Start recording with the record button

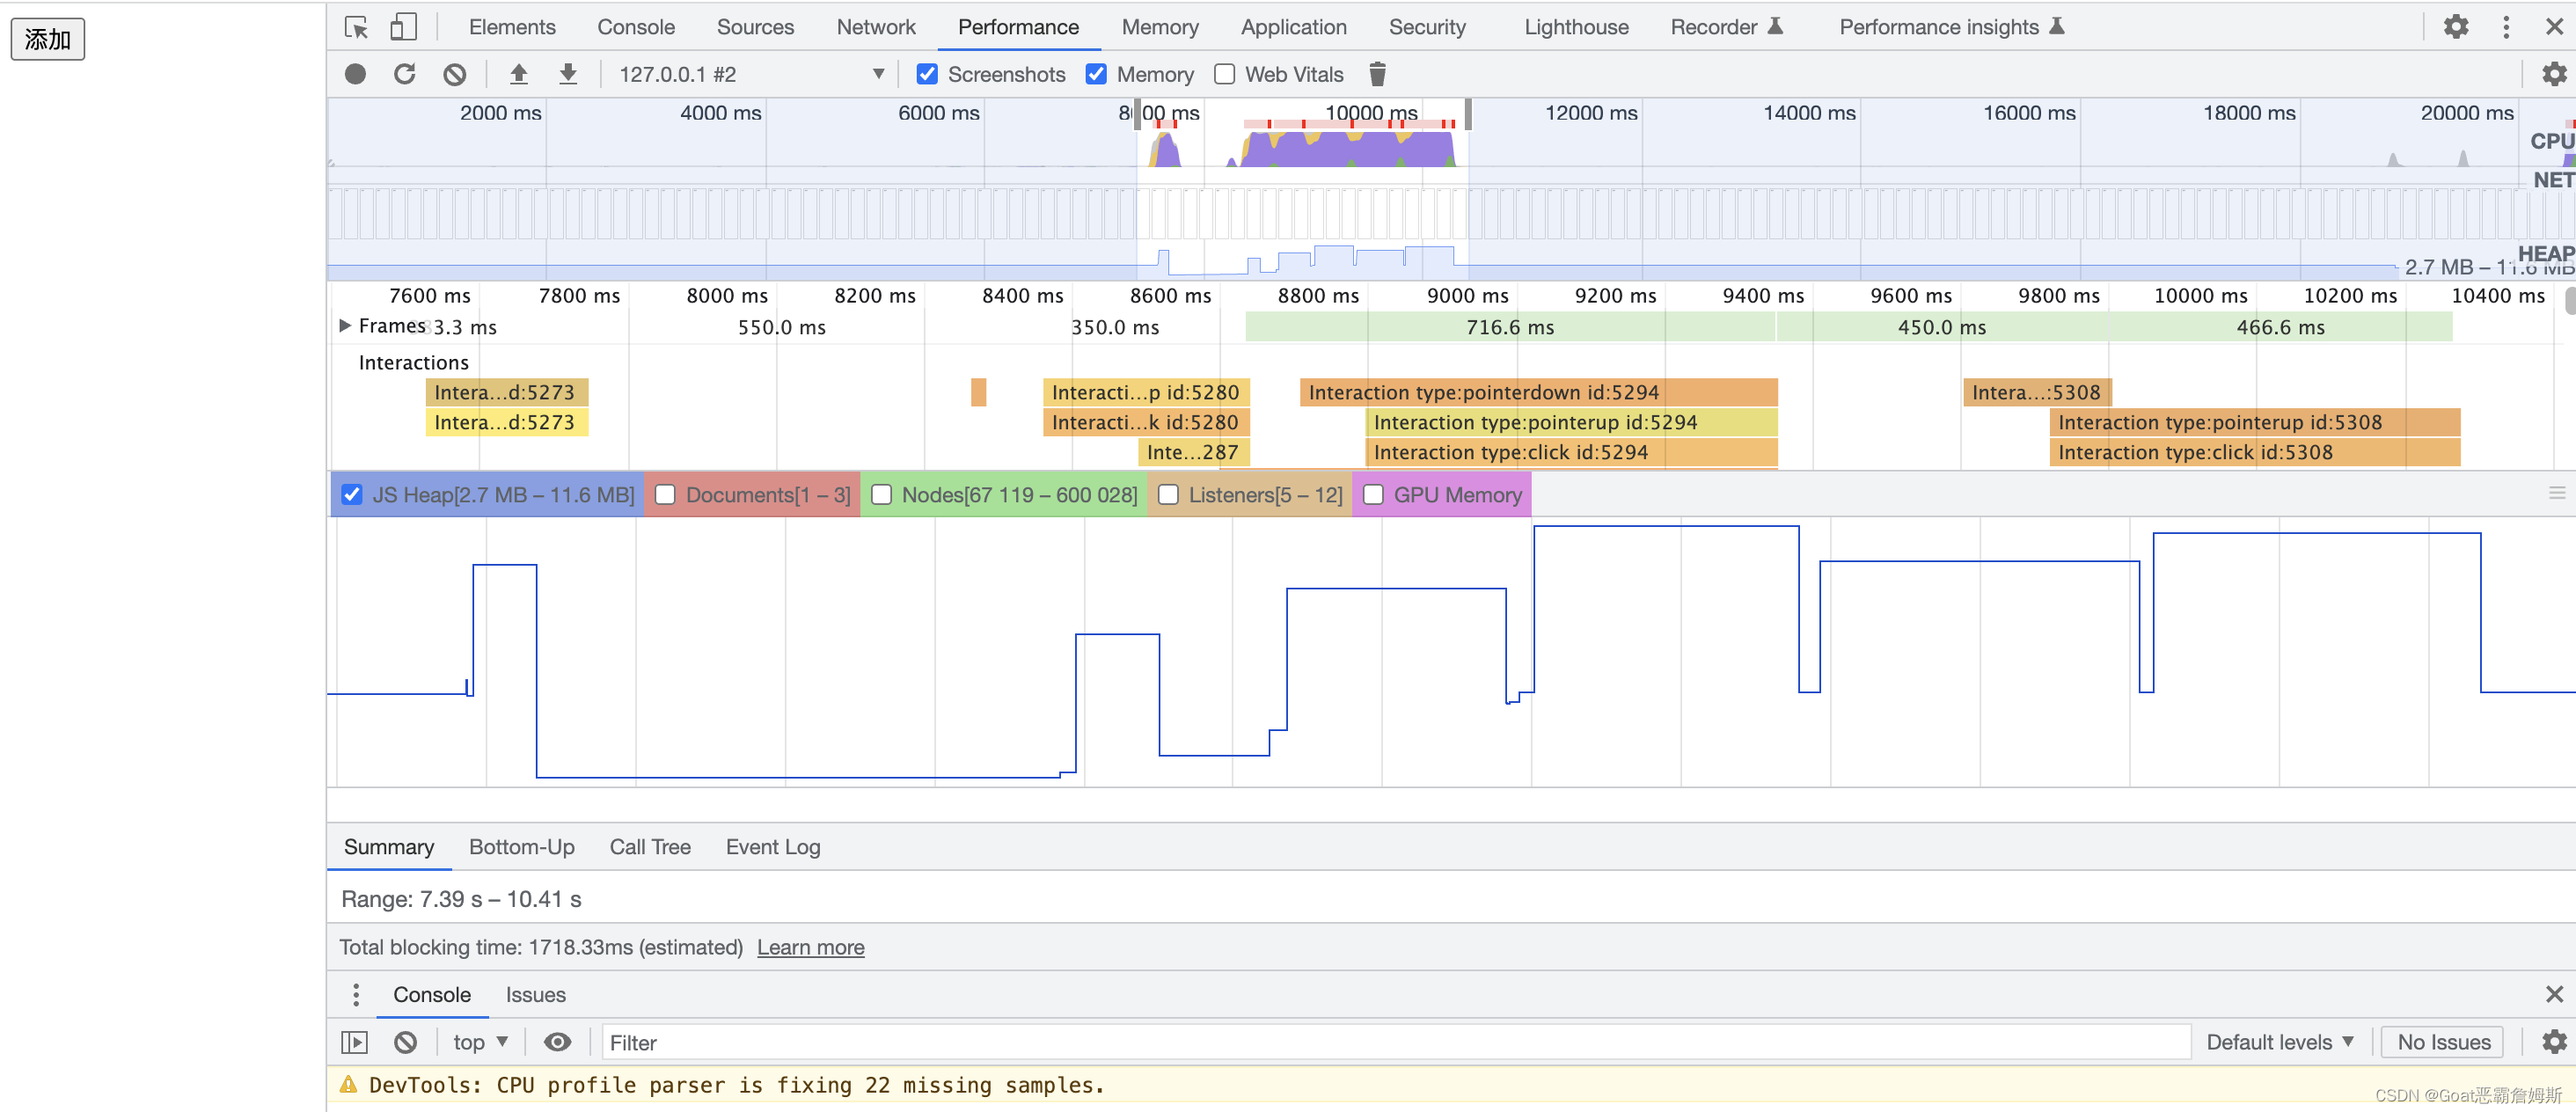[355, 74]
